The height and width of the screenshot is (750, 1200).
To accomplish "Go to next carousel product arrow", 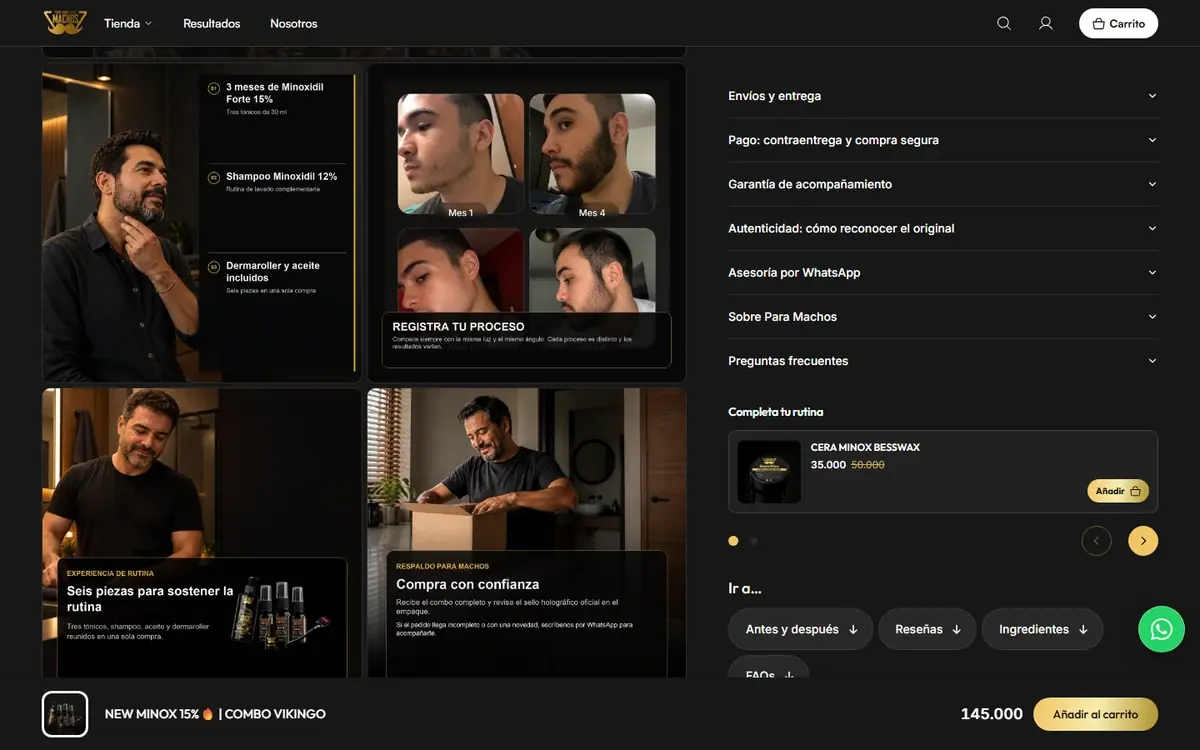I will (x=1143, y=541).
